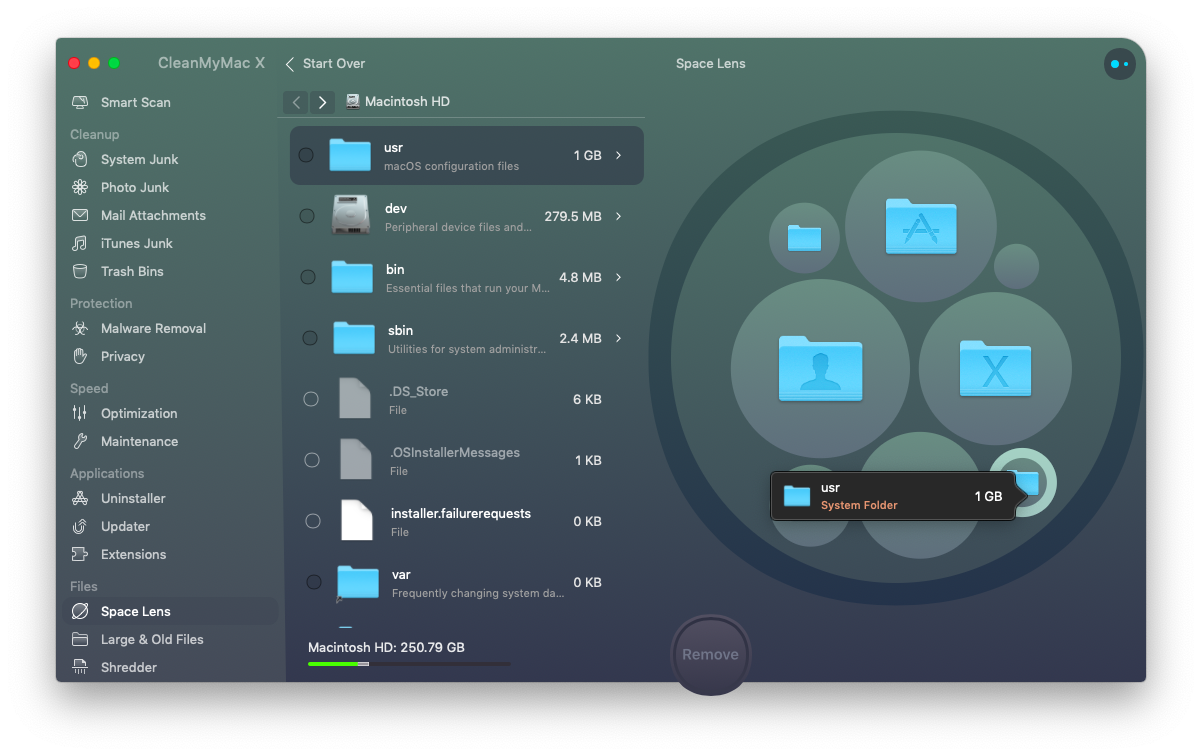The image size is (1202, 756).
Task: Click Macintosh HD breadcrumb label
Action: (407, 102)
